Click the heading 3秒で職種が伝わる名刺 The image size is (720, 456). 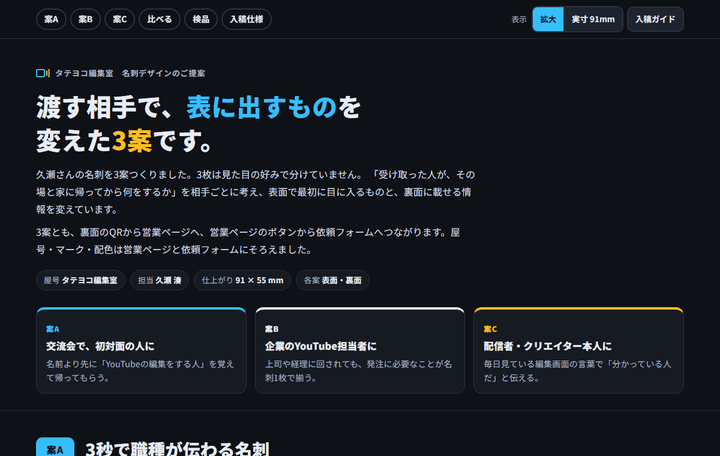[x=177, y=449]
